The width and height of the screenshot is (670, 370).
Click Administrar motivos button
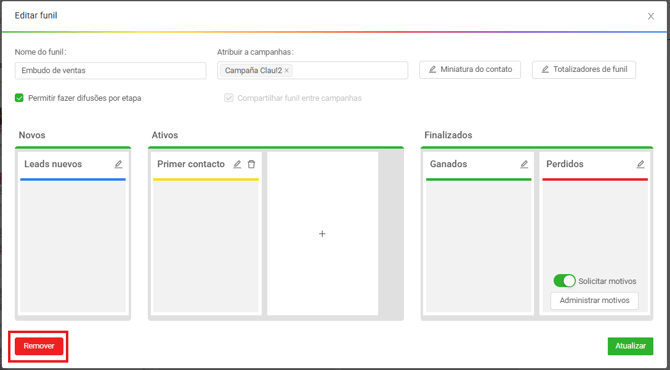click(x=594, y=300)
